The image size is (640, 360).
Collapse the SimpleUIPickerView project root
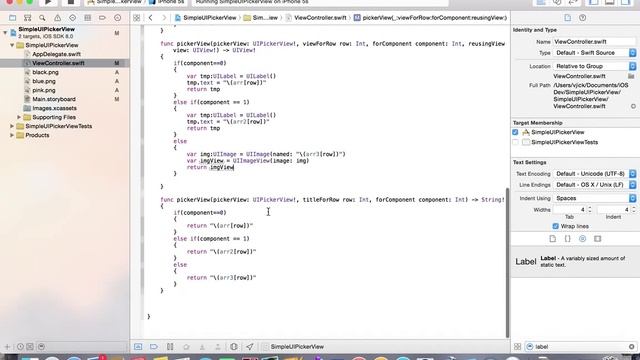click(5, 32)
